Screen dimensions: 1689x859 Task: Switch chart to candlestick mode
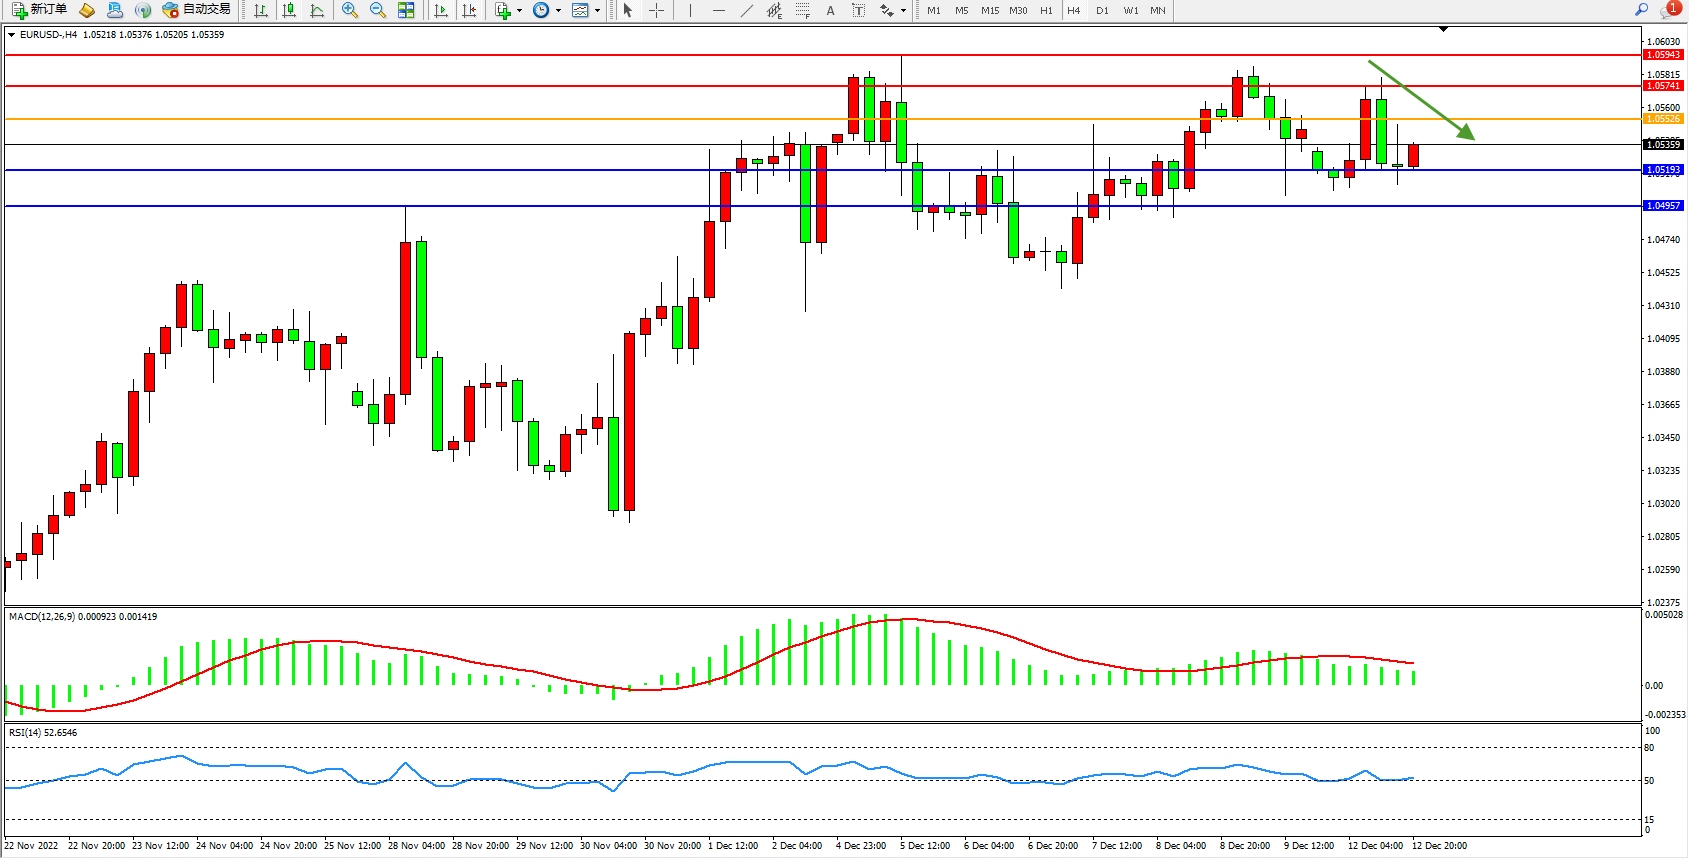(289, 10)
